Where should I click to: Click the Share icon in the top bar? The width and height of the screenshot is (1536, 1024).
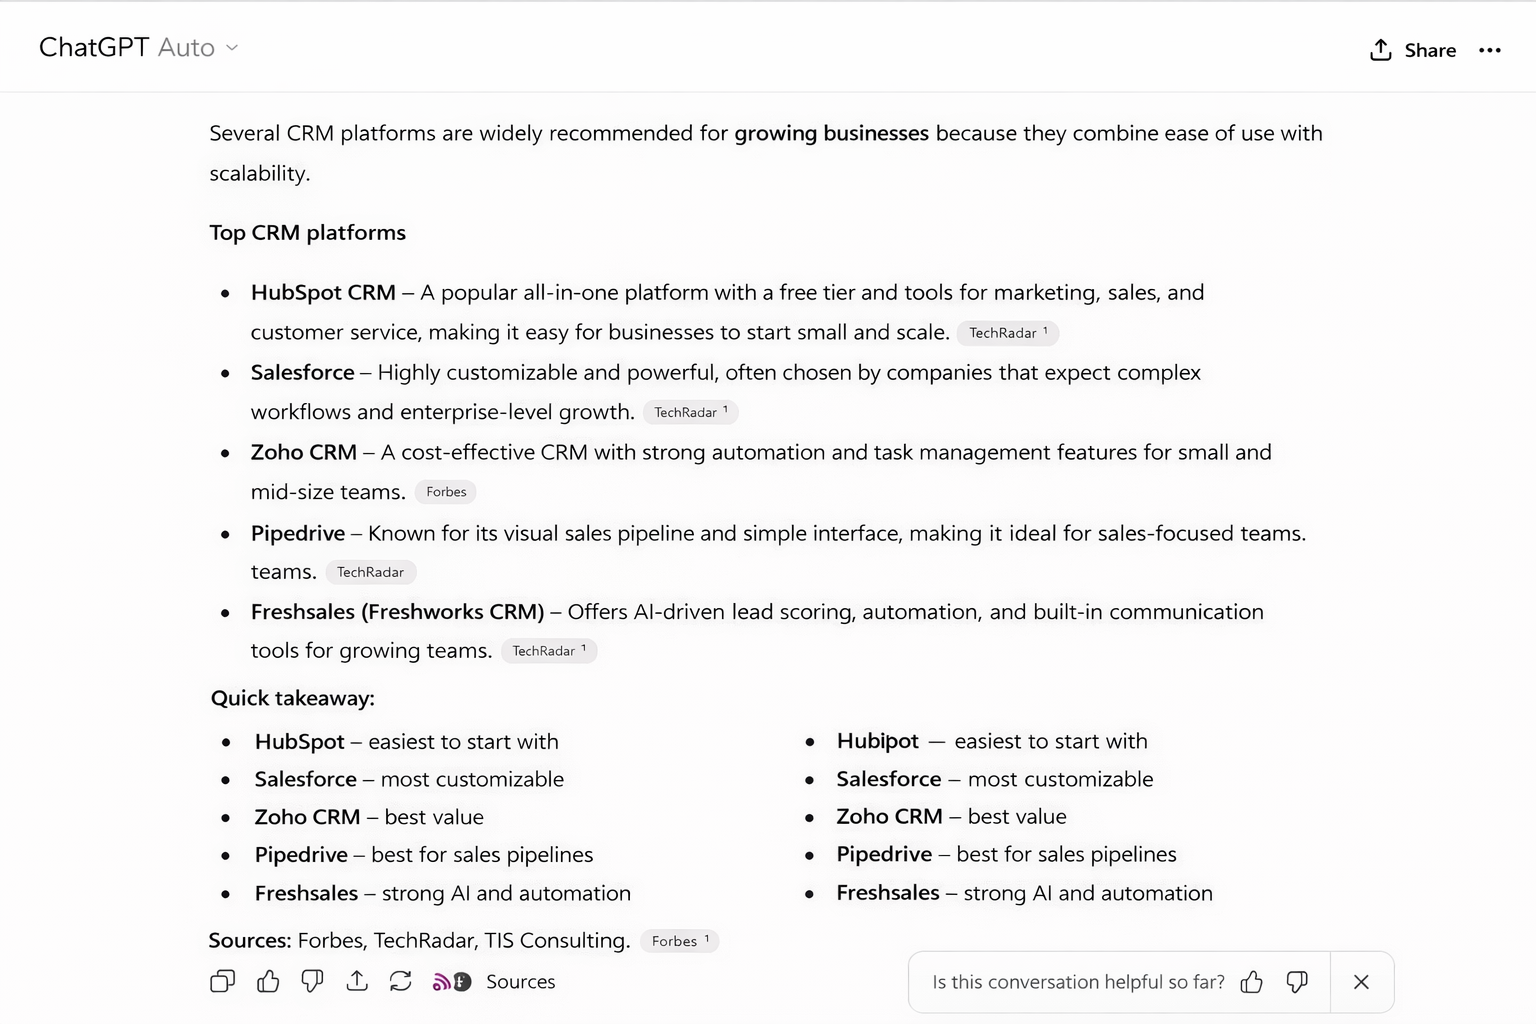[x=1380, y=48]
